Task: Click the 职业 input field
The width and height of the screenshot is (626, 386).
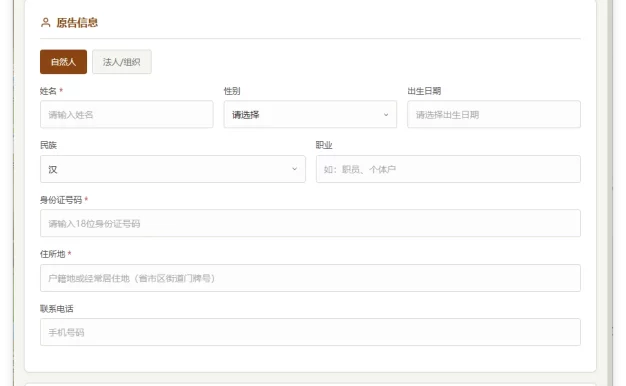Action: [x=448, y=169]
